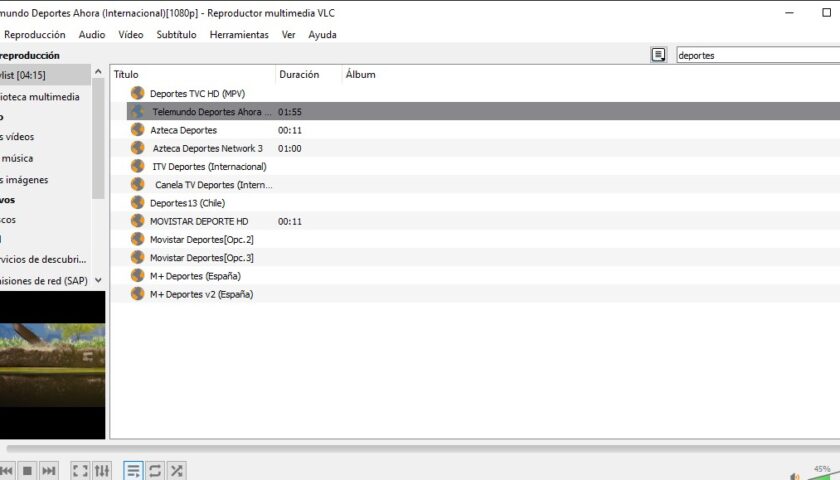
Task: Click stream icon beside M+ Deportes v2
Action: pos(138,294)
